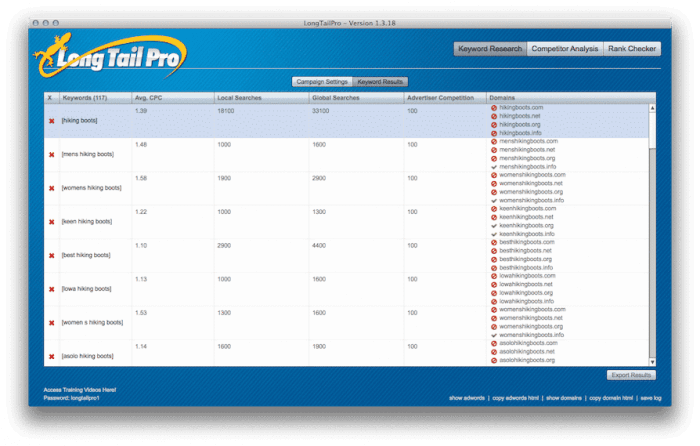Viewport: 700px width, 446px height.
Task: Sort by Keywords (117) column header
Action: [x=95, y=98]
